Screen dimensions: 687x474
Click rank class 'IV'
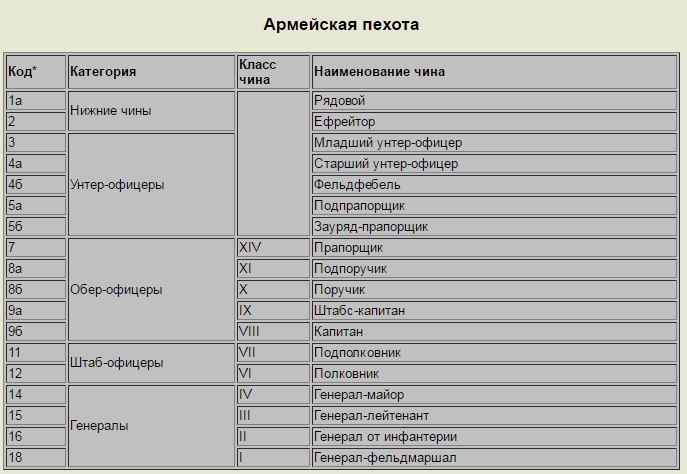[x=273, y=395]
